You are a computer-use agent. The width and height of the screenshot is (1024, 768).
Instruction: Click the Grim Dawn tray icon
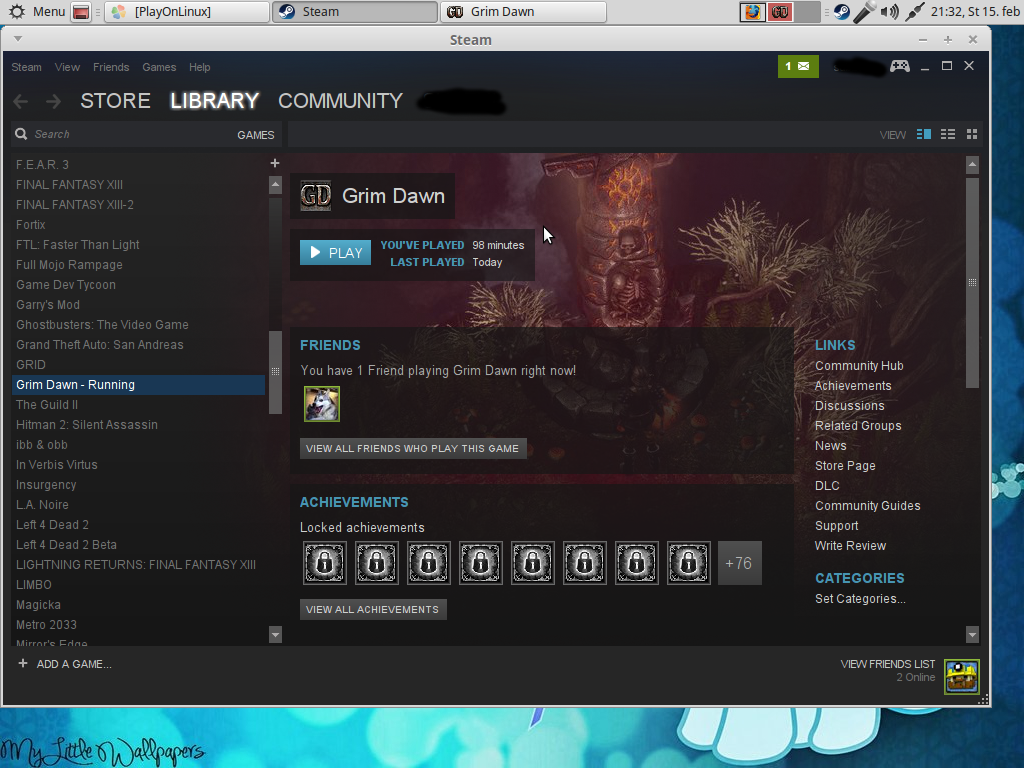pos(780,12)
